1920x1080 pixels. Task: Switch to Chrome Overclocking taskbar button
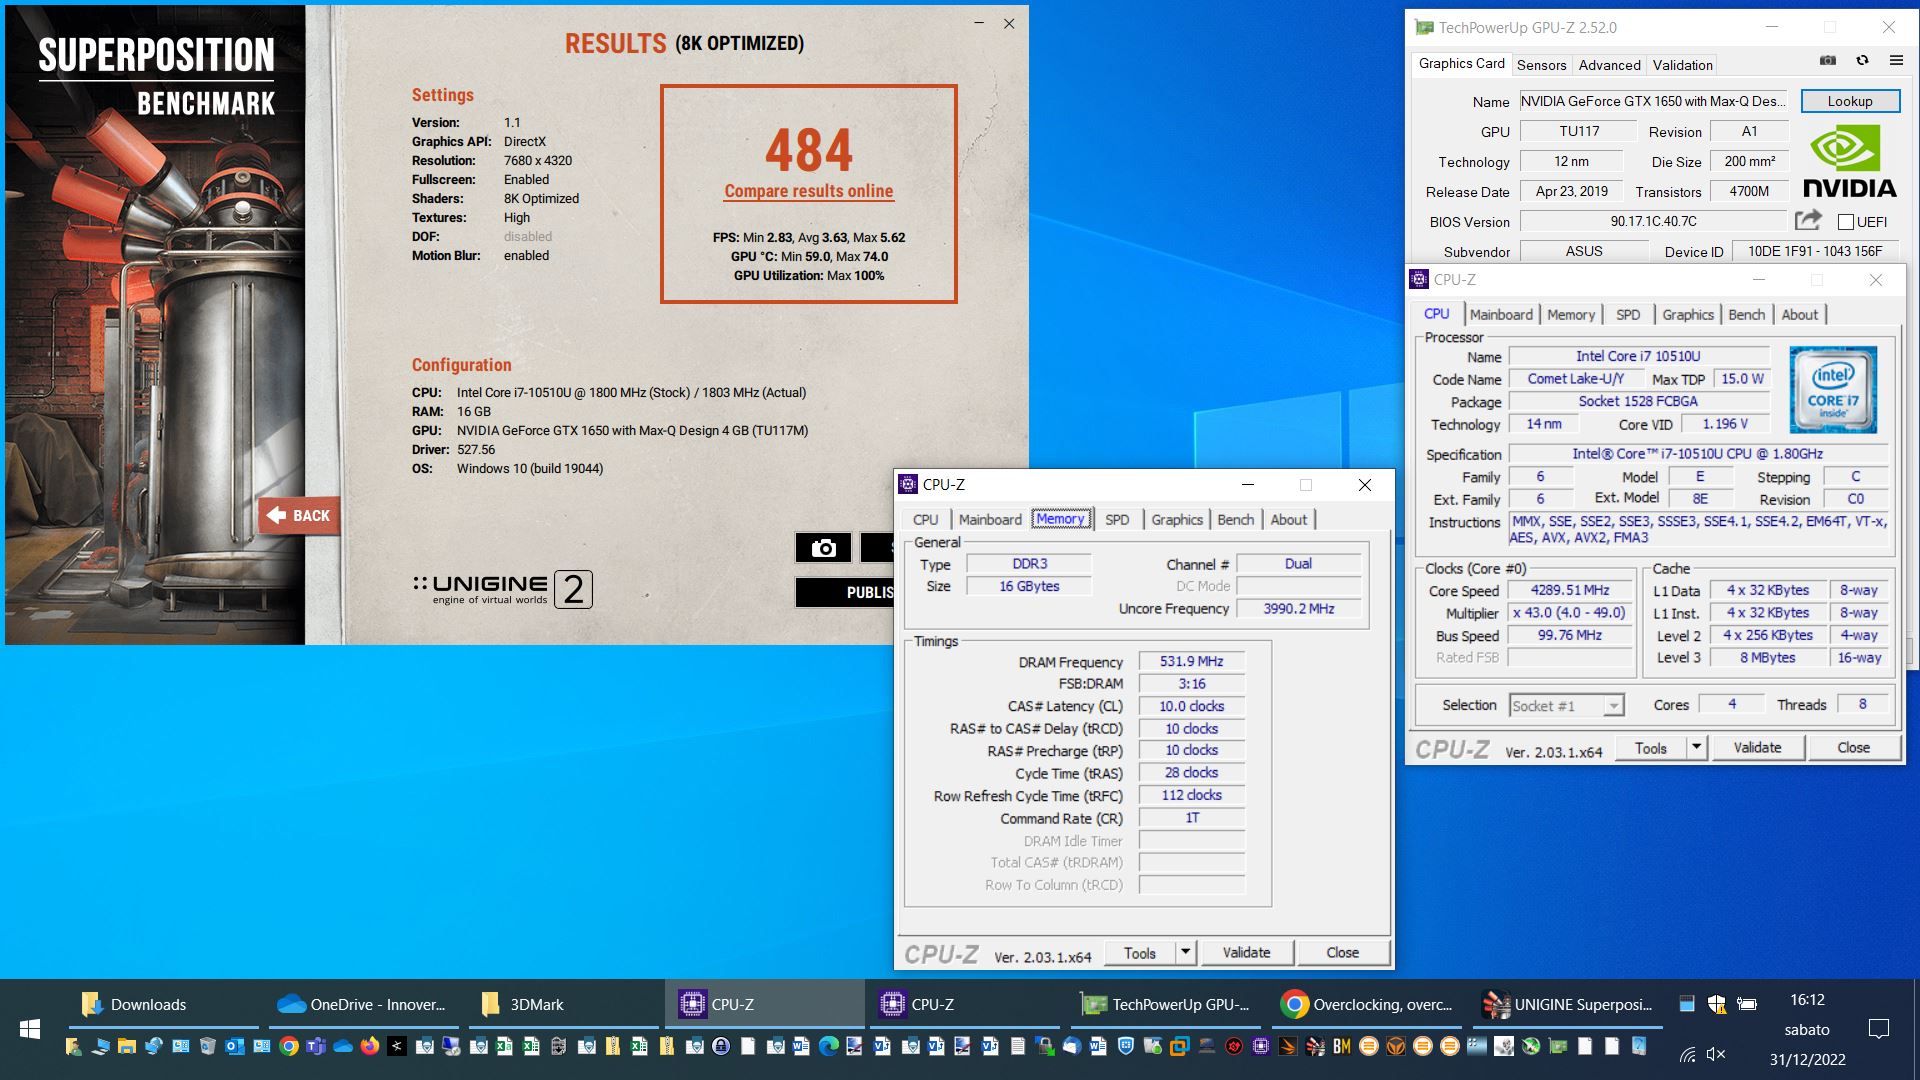(x=1365, y=1004)
